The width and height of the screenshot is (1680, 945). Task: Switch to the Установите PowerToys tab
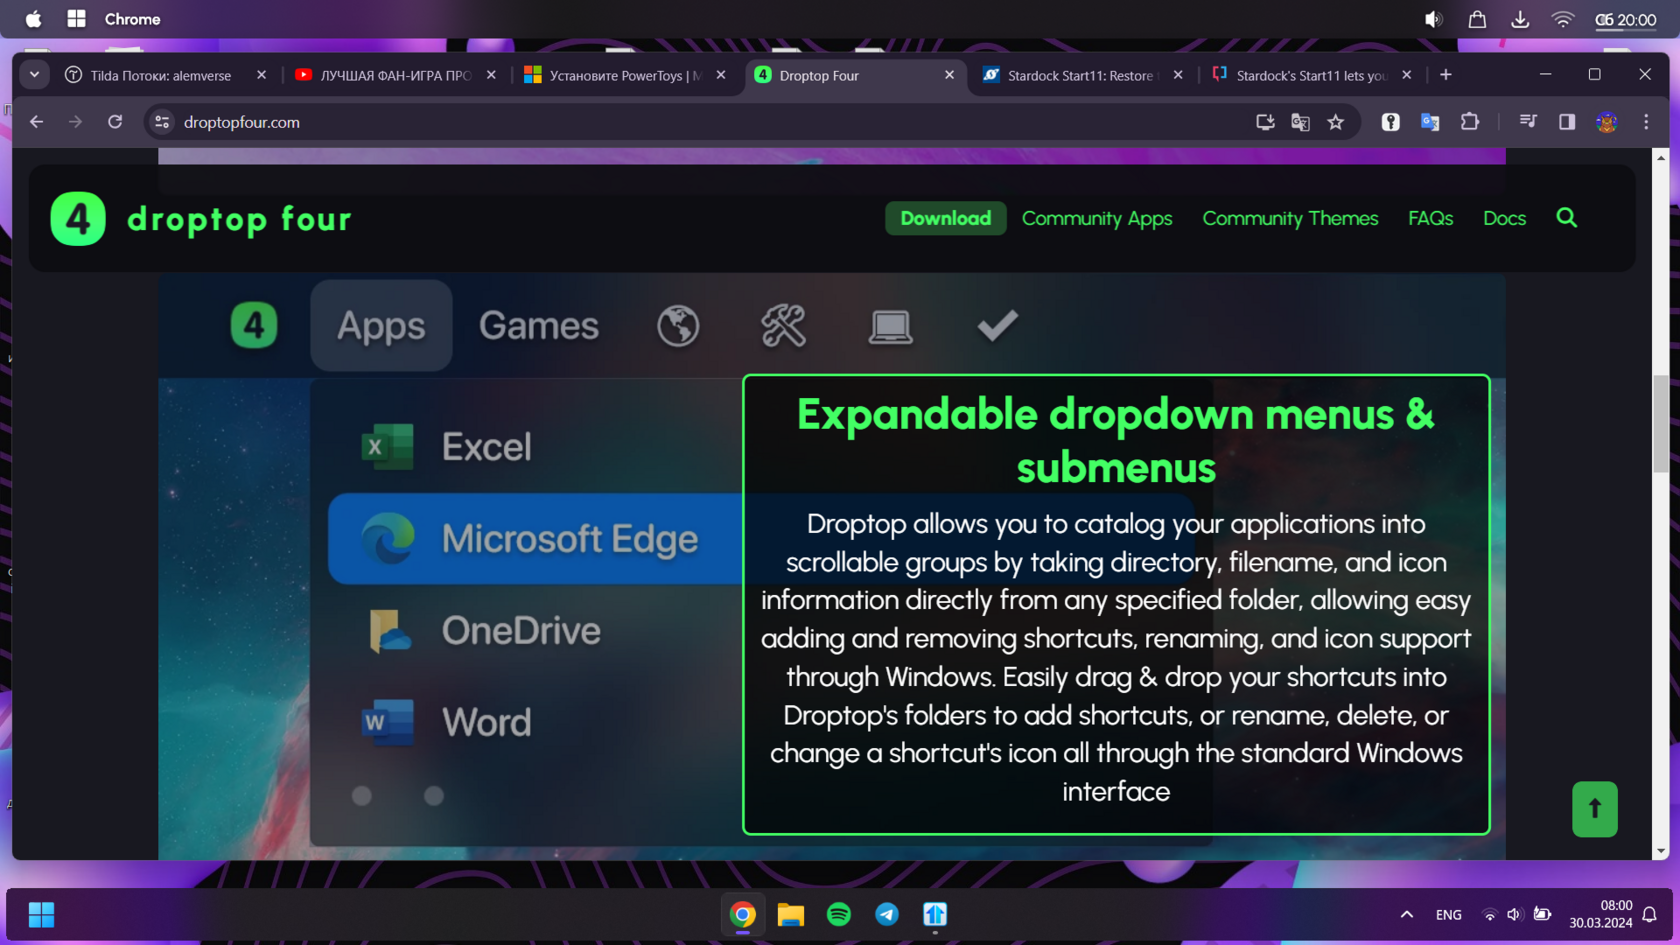[625, 75]
